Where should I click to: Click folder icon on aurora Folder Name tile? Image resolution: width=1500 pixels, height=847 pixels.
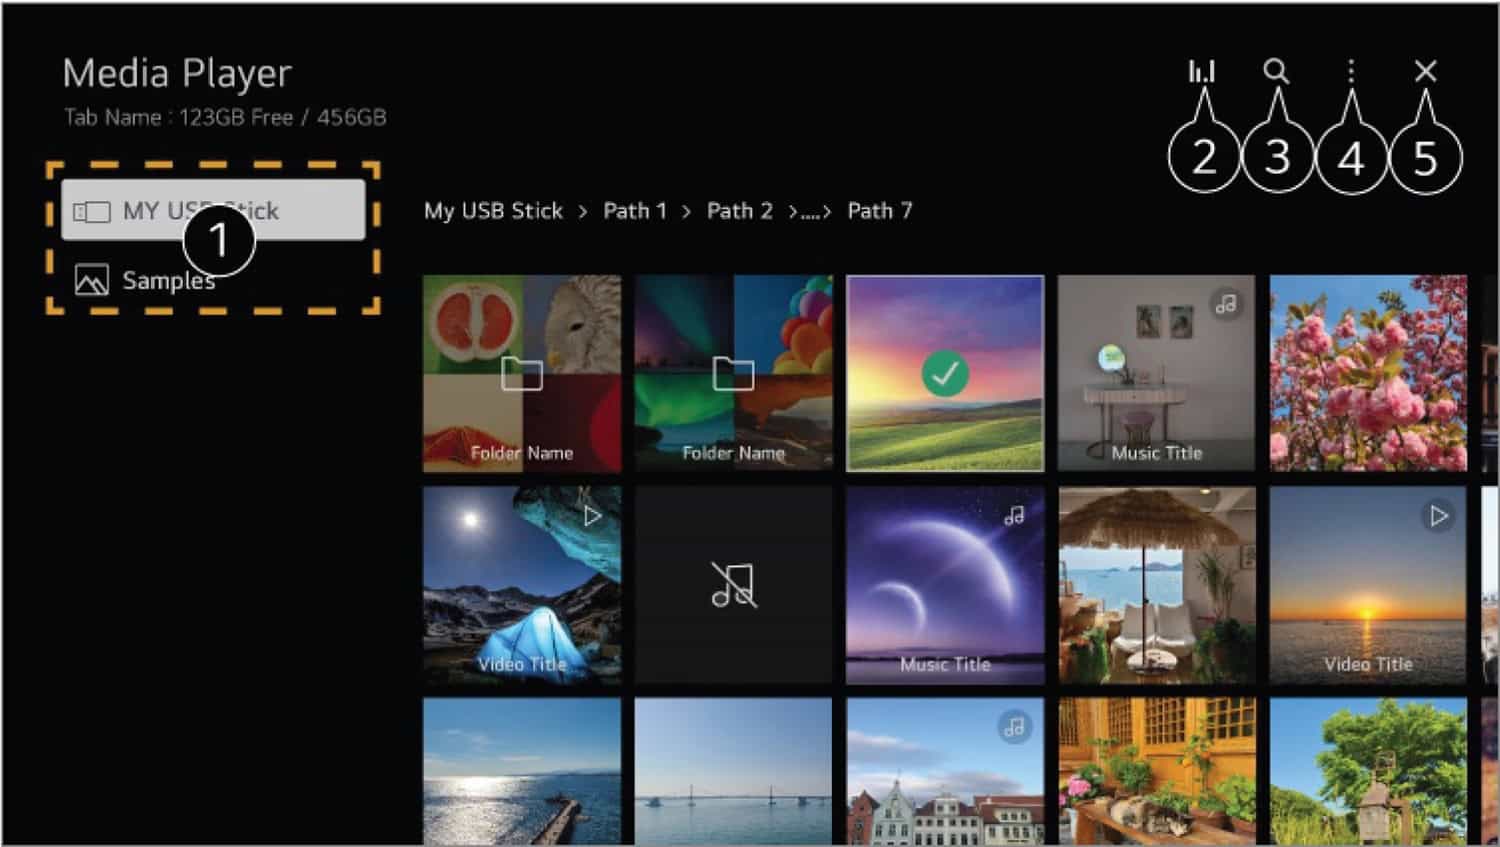(733, 373)
